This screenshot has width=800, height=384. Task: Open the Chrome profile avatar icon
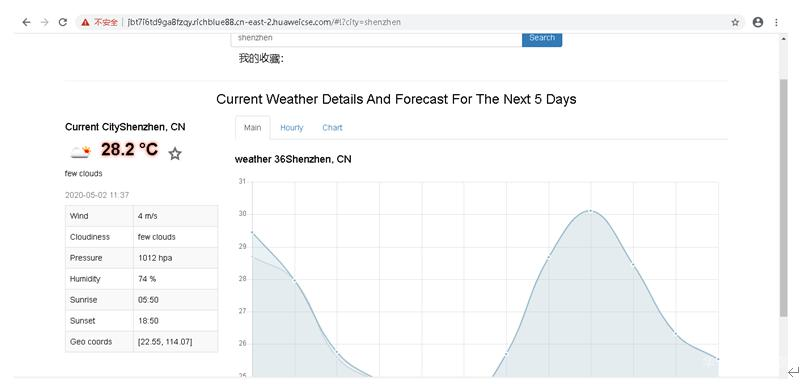click(758, 22)
